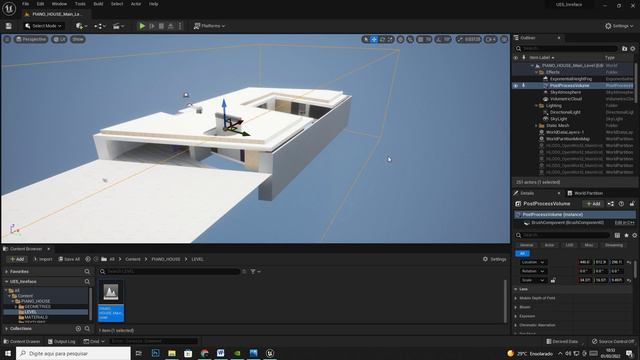
Task: Select the Streaming filter in Details
Action: click(x=613, y=245)
